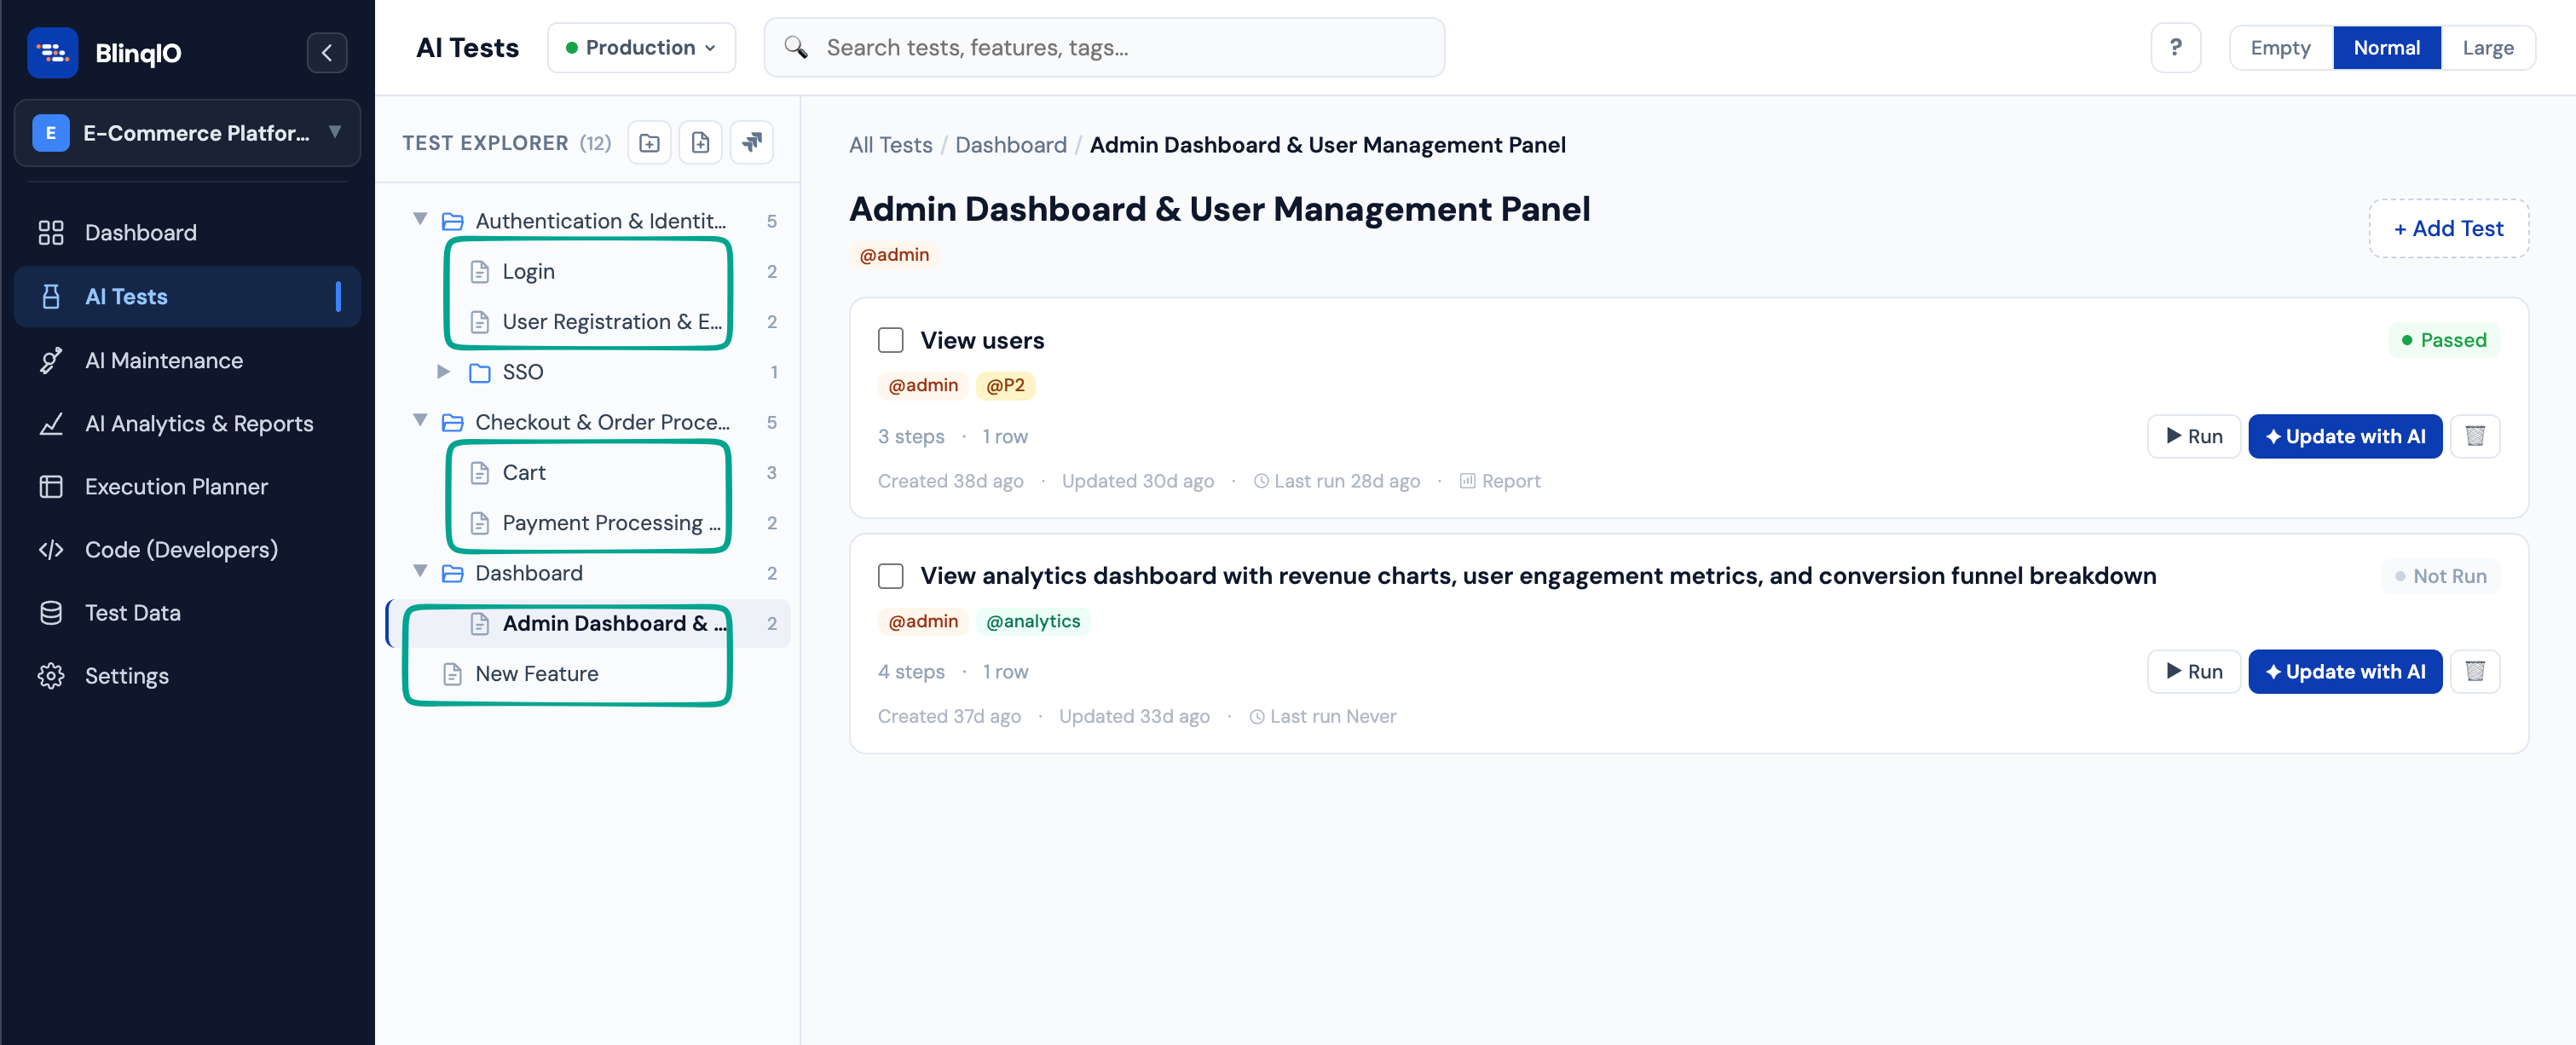
Task: Tick the checkbox beside View users
Action: pyautogui.click(x=890, y=340)
